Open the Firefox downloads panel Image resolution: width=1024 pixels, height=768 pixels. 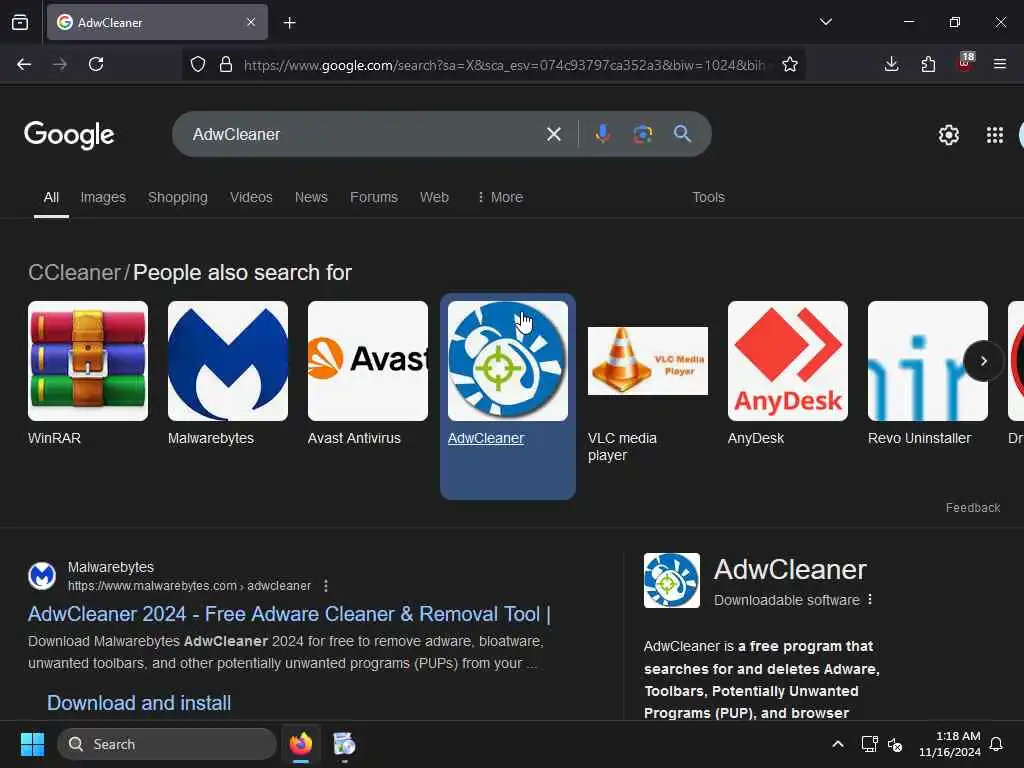891,64
